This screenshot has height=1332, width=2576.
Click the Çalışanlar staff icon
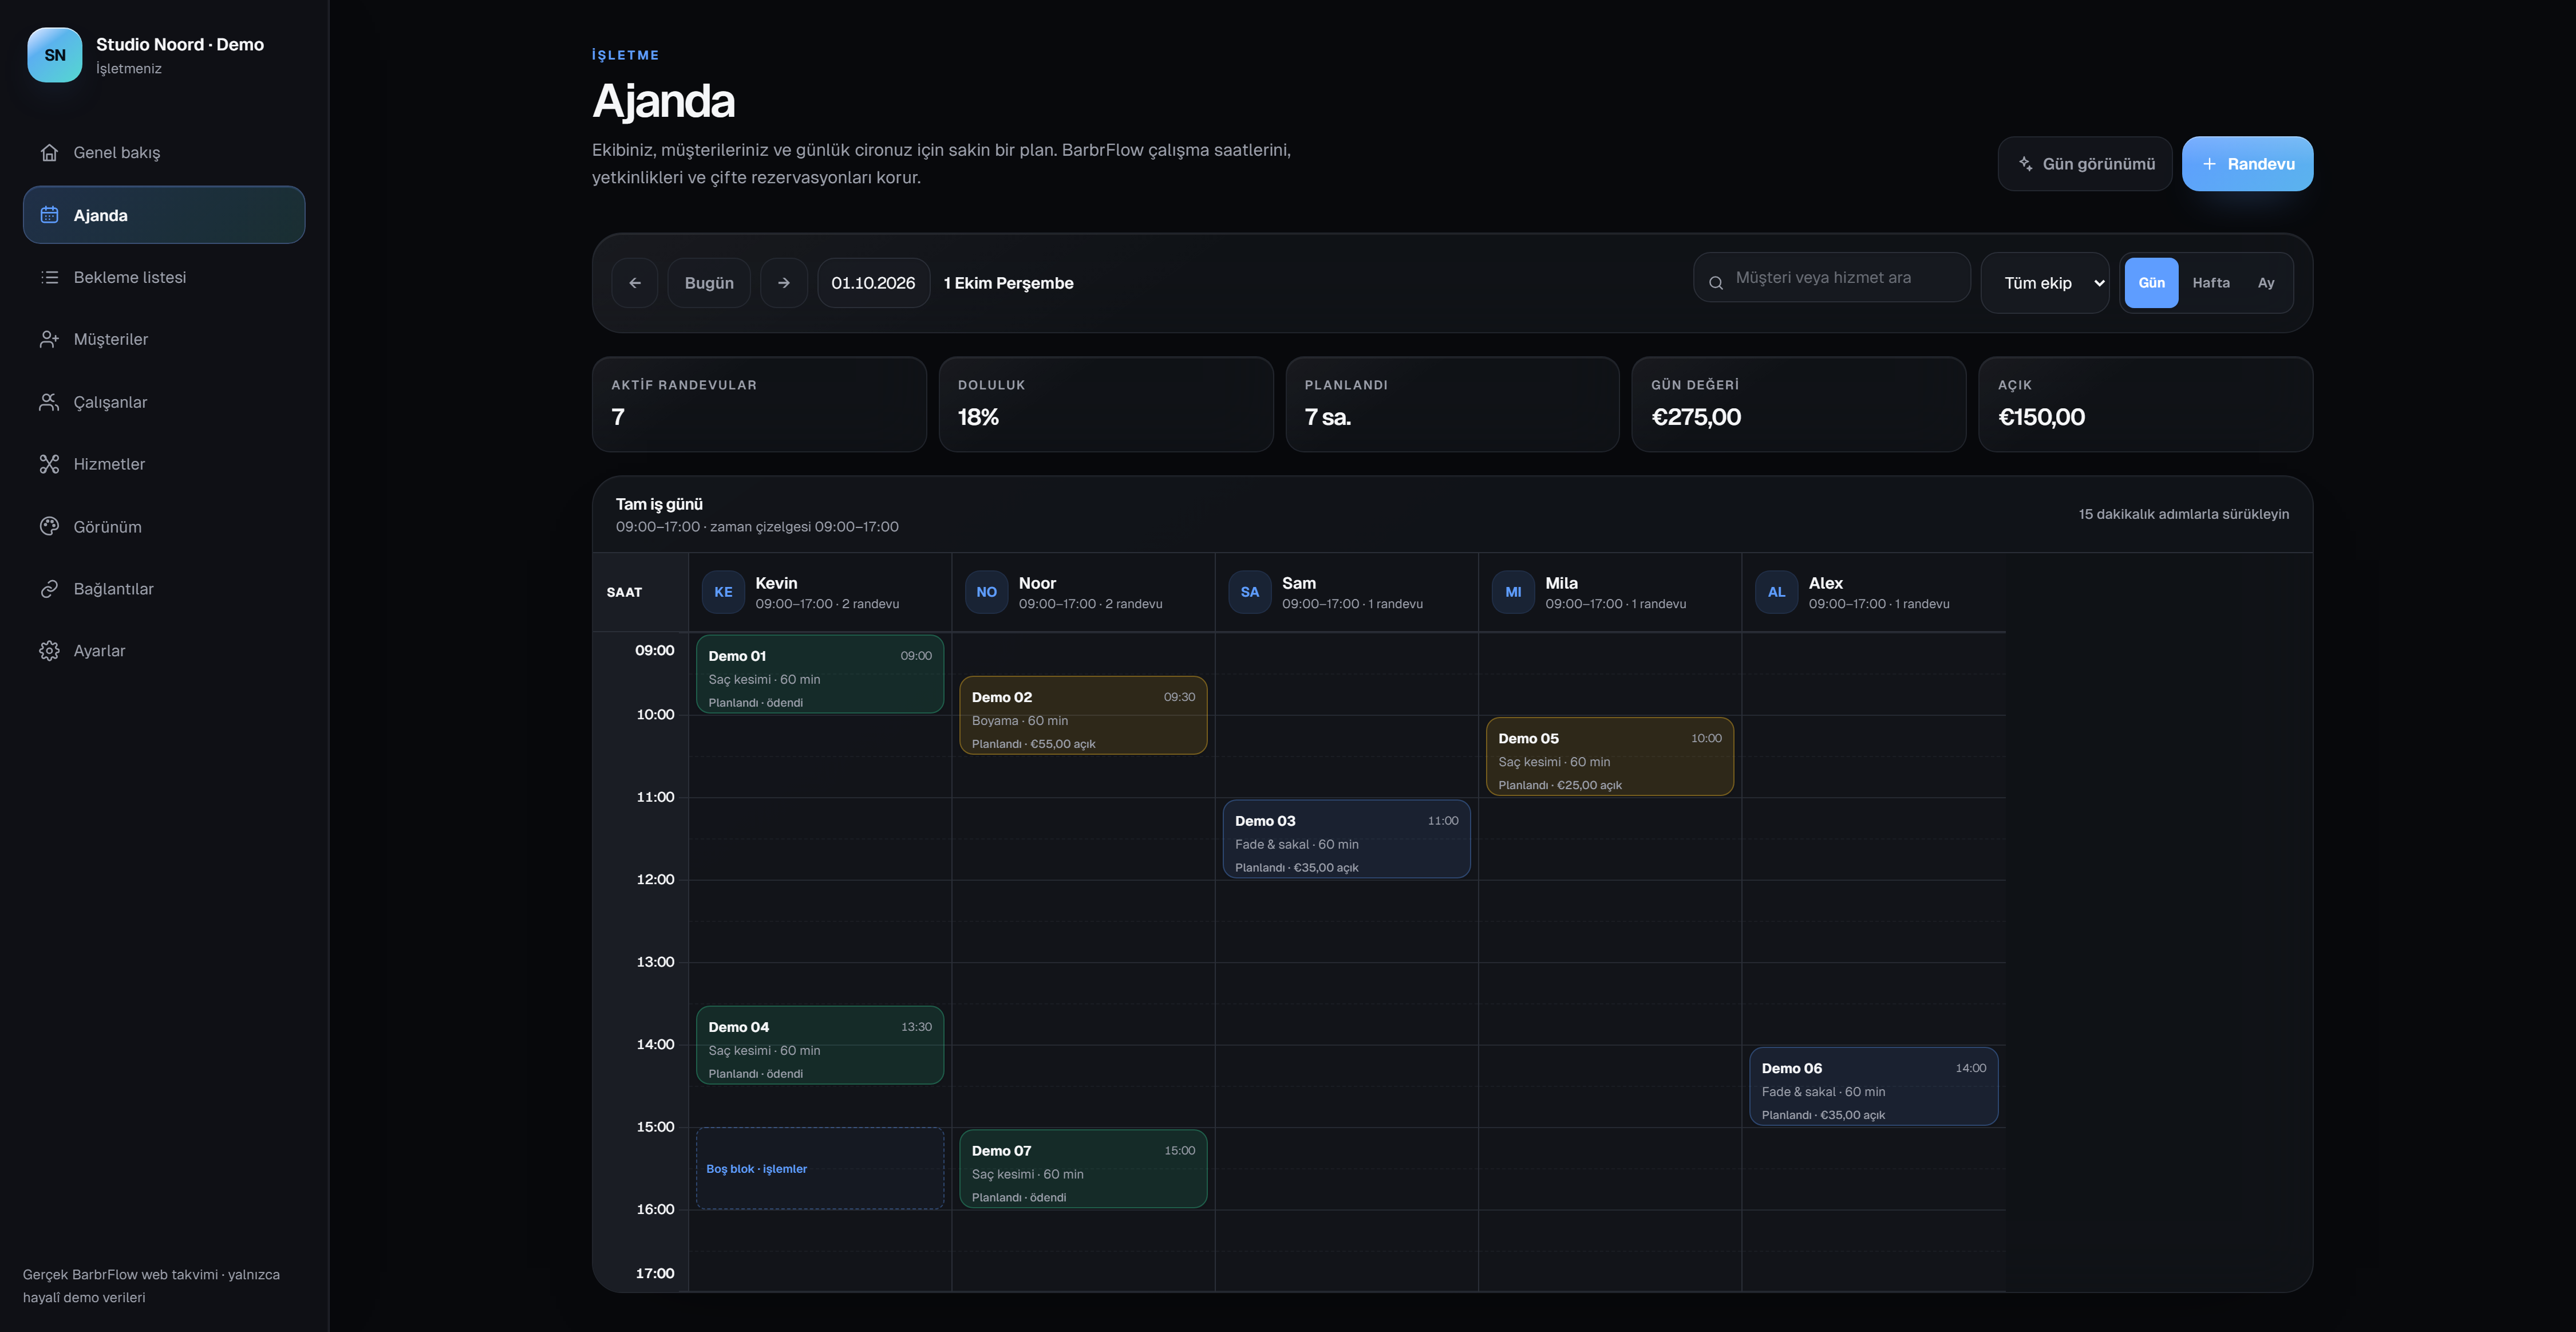pyautogui.click(x=49, y=402)
